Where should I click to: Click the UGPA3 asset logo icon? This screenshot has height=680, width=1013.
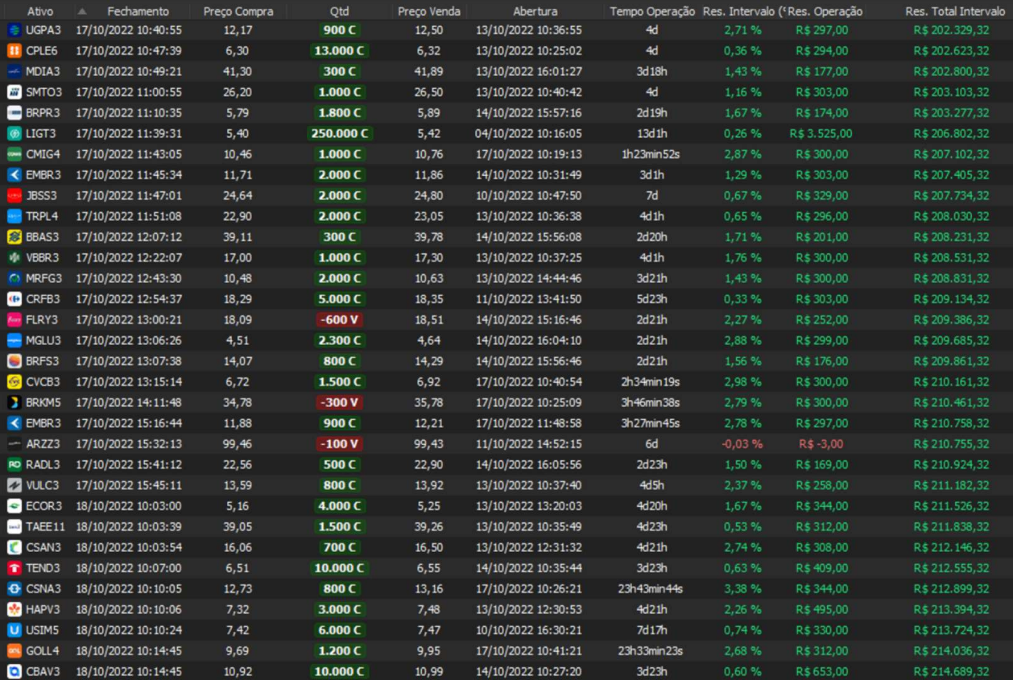(x=14, y=30)
